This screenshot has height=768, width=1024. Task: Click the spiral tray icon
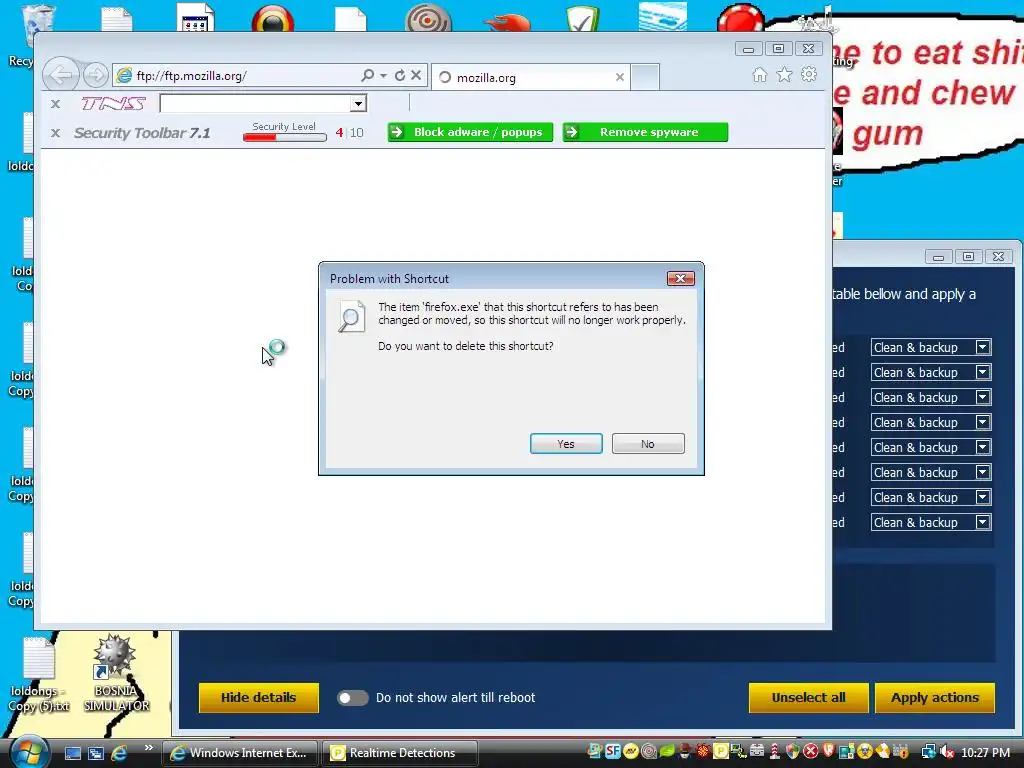648,752
